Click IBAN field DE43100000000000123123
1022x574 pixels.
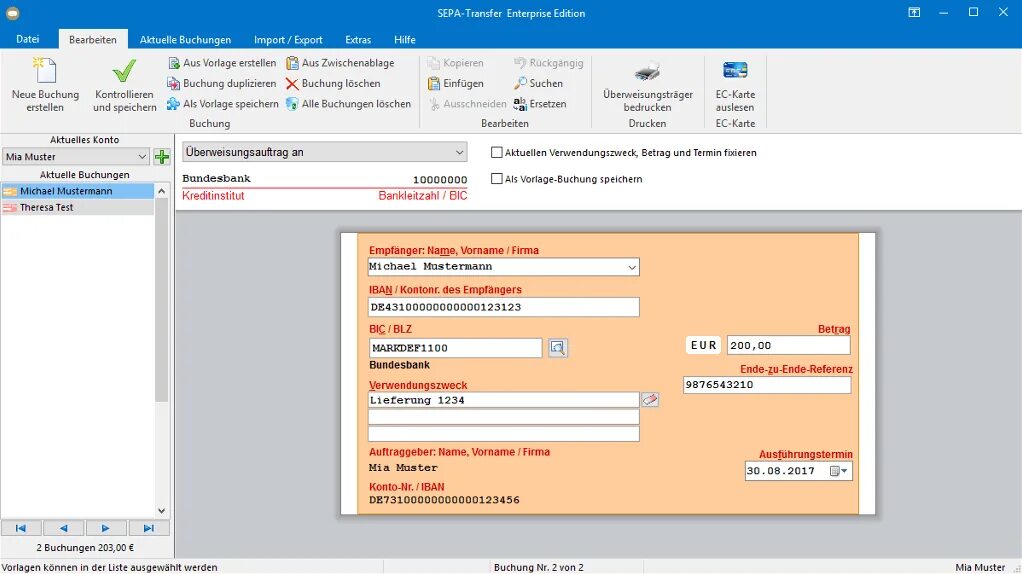pyautogui.click(x=503, y=307)
